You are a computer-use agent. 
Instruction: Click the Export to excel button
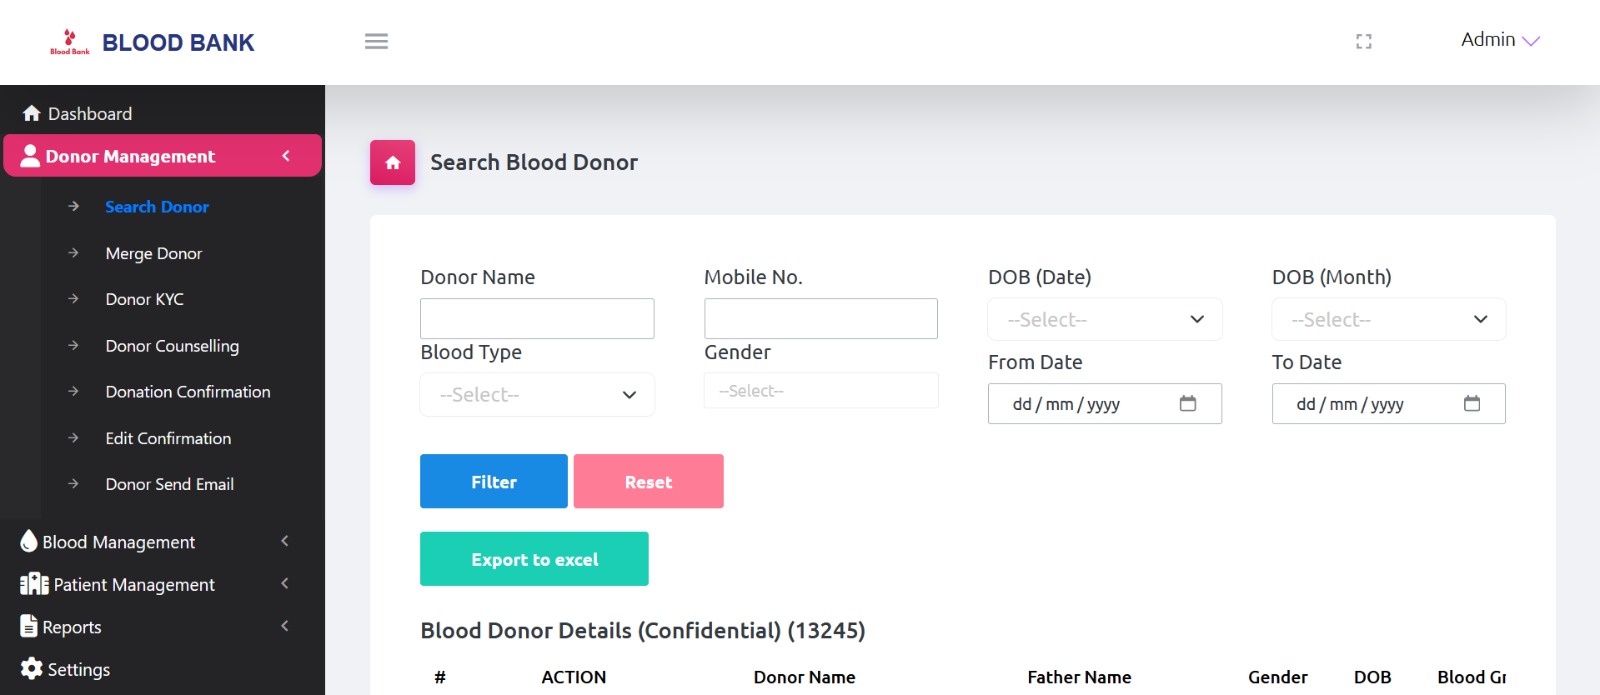(x=534, y=558)
